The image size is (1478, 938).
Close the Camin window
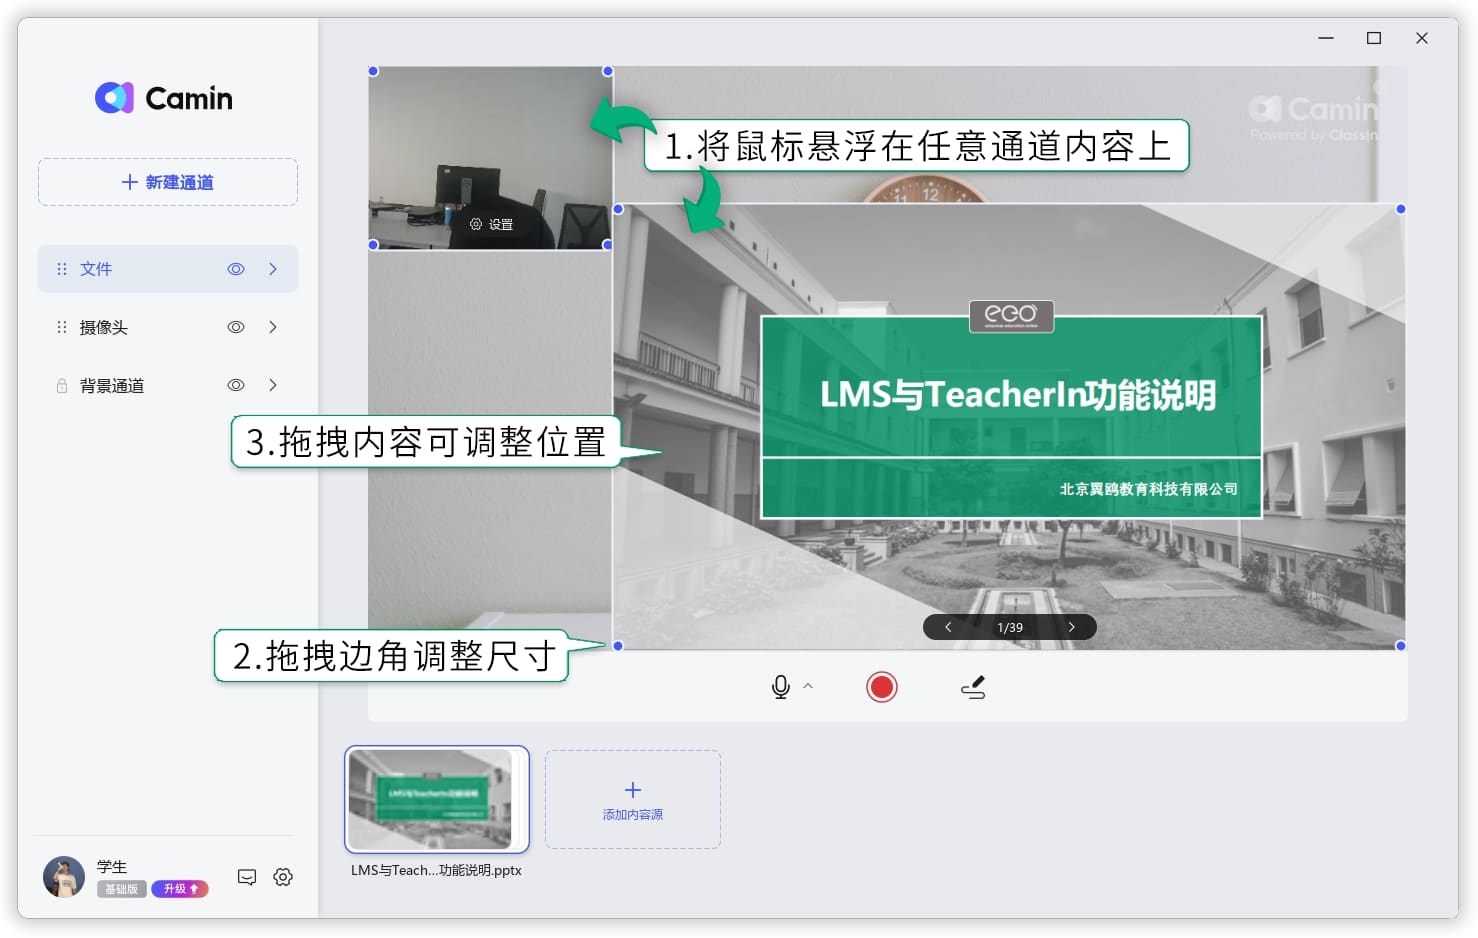click(x=1422, y=38)
